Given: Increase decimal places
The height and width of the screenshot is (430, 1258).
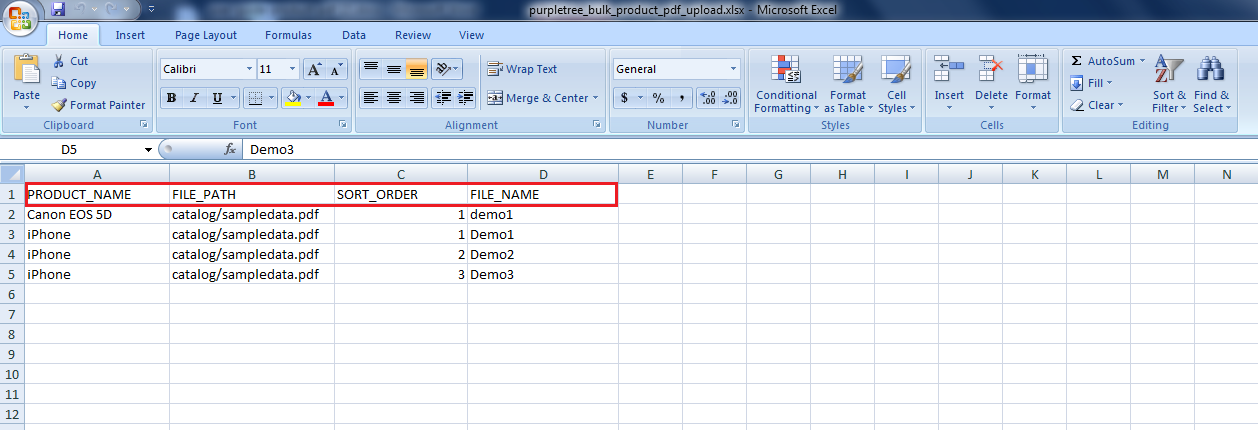Looking at the screenshot, I should [707, 98].
